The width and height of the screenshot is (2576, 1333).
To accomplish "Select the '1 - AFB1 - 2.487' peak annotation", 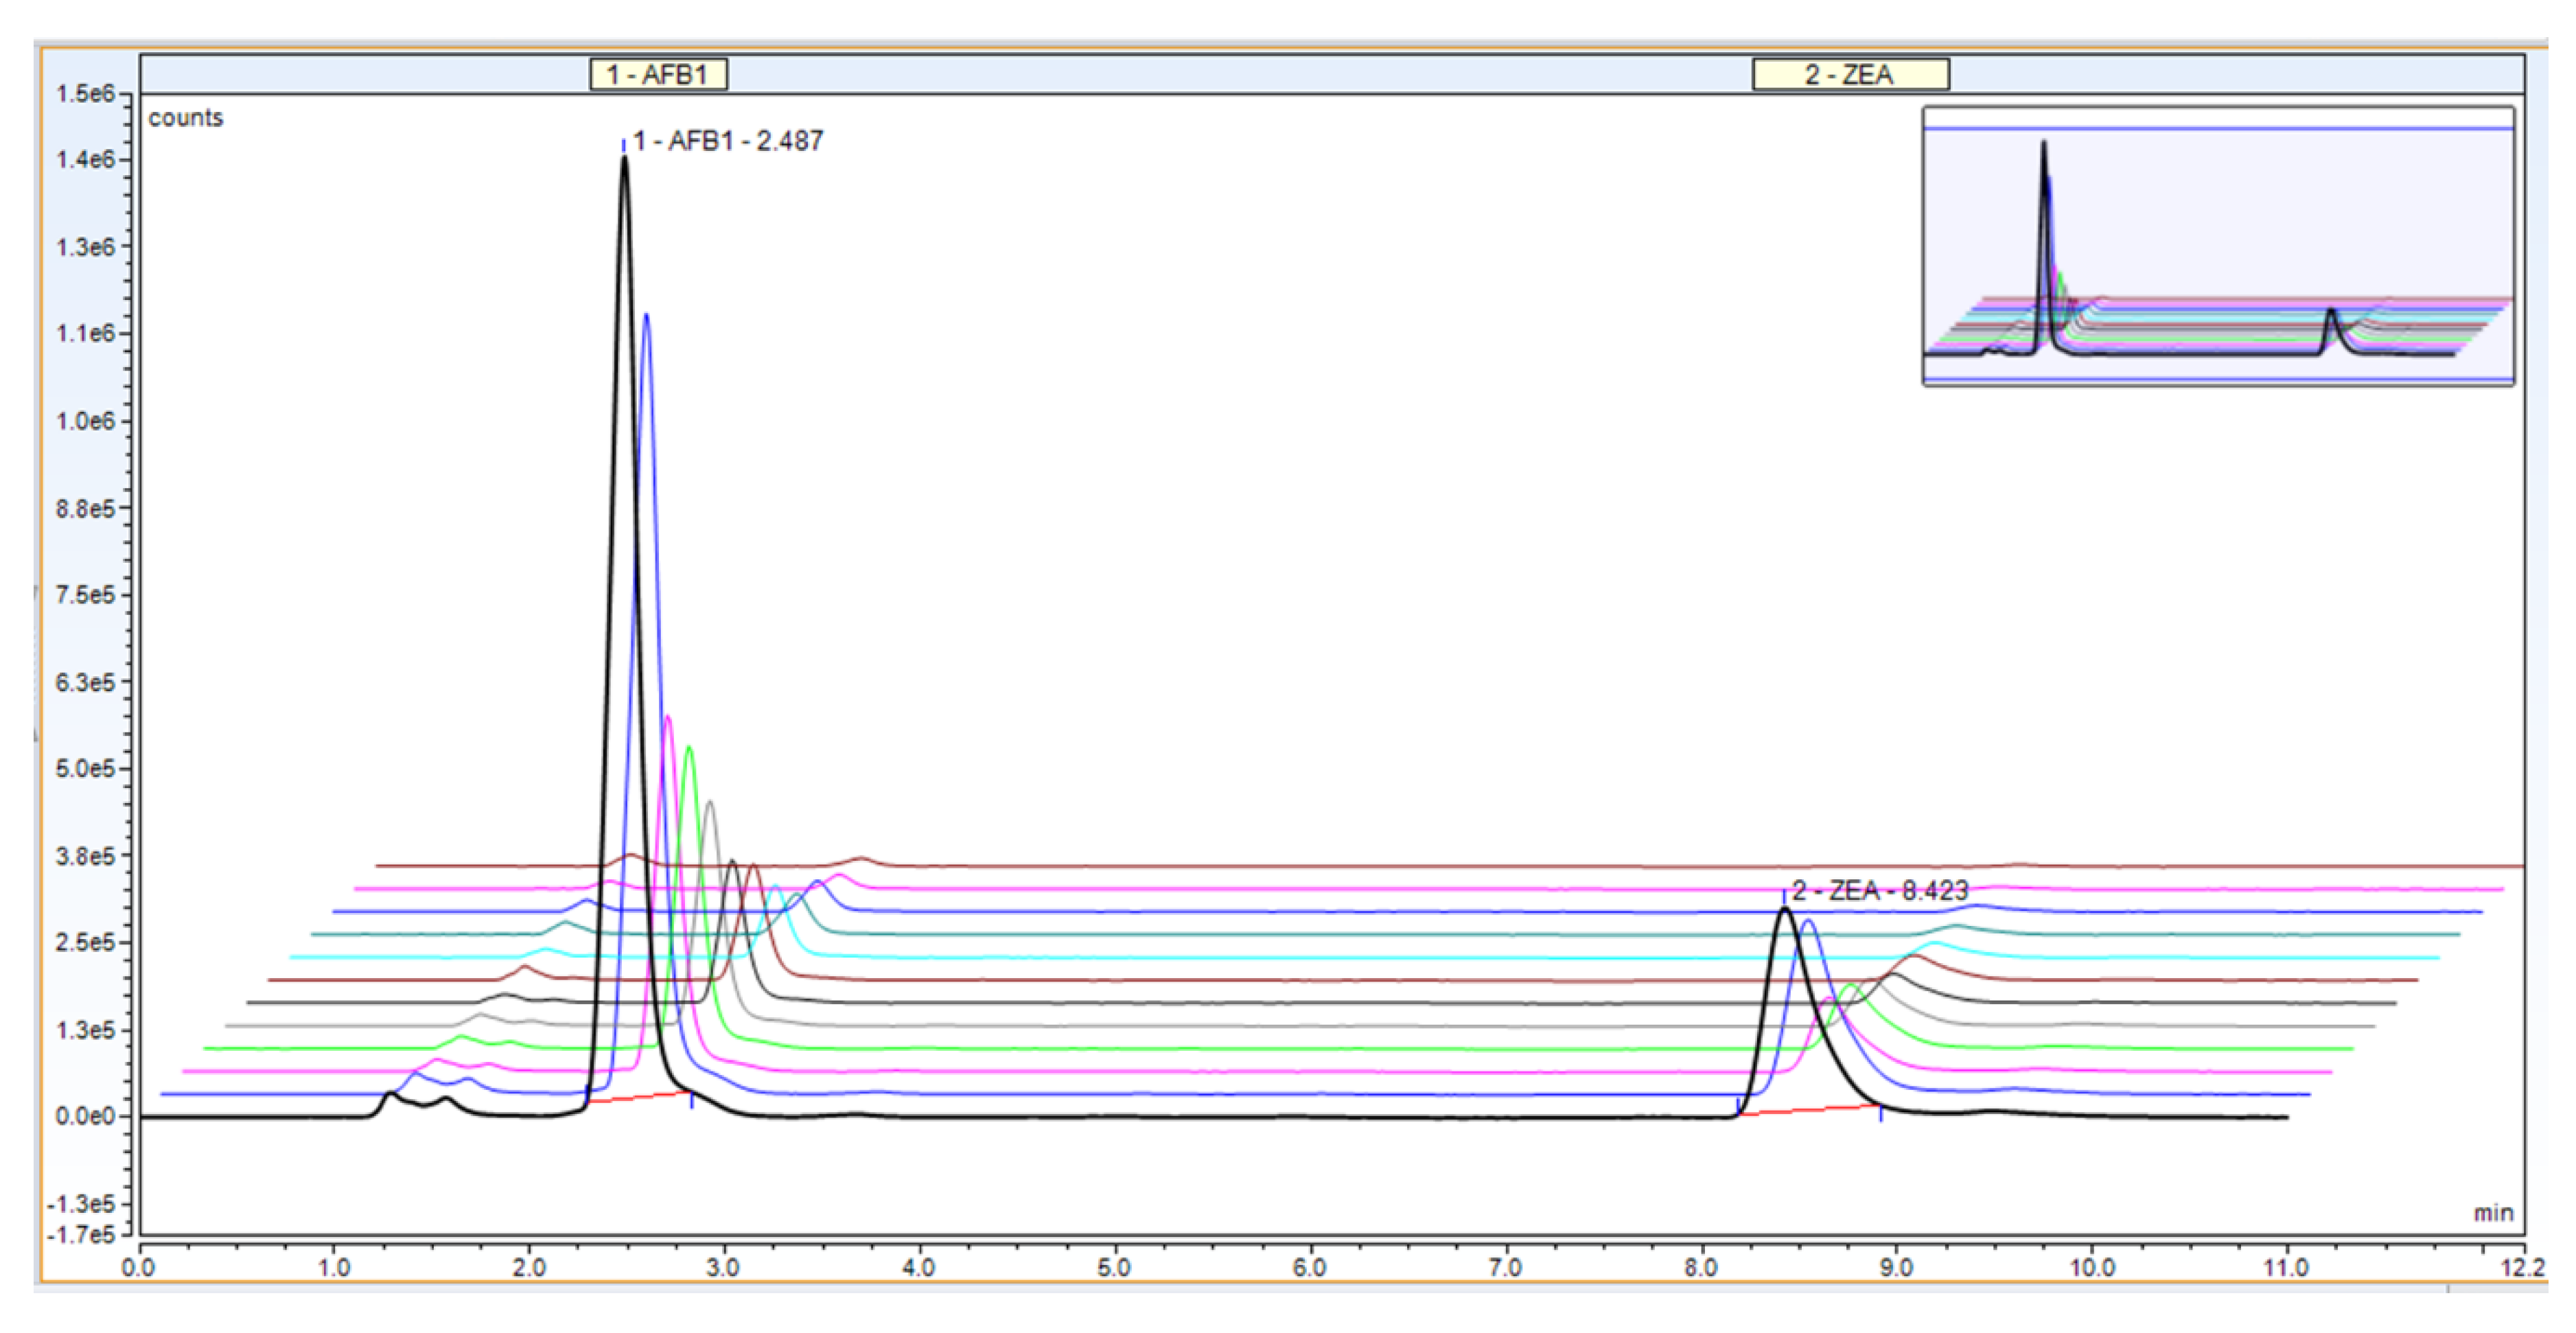I will pos(727,141).
